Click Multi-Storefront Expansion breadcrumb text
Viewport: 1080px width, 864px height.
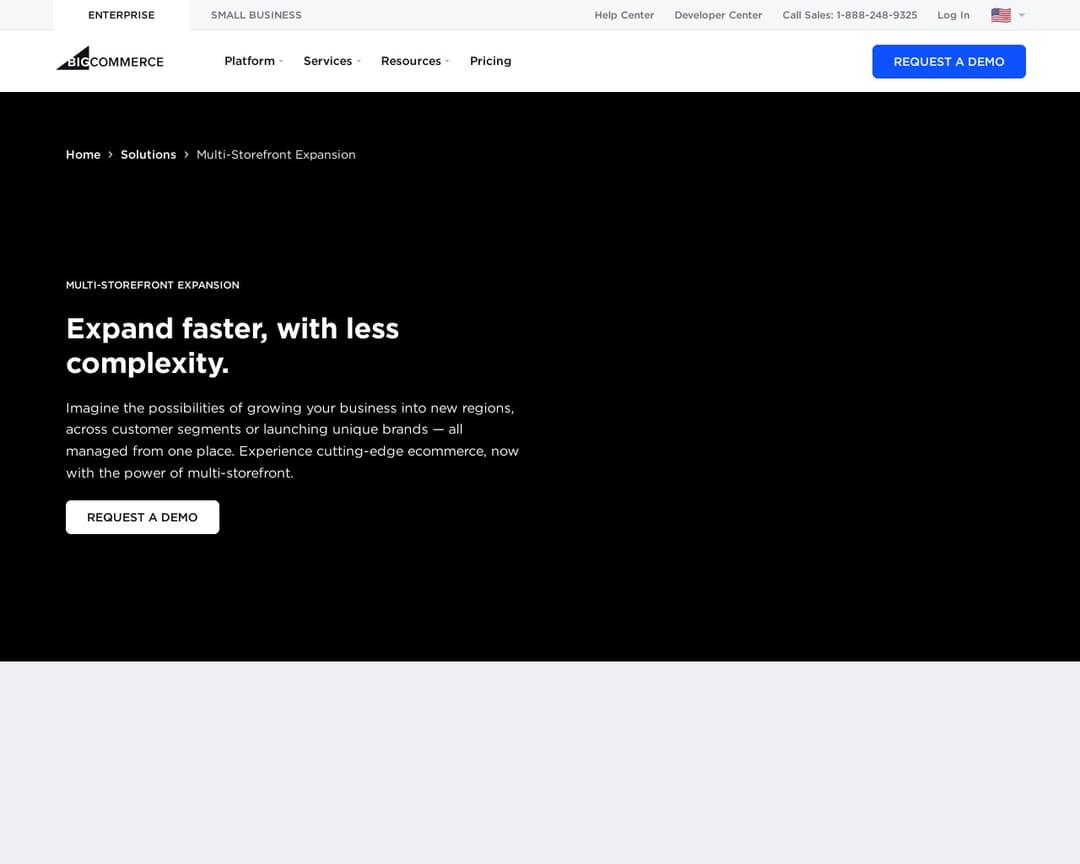(276, 154)
